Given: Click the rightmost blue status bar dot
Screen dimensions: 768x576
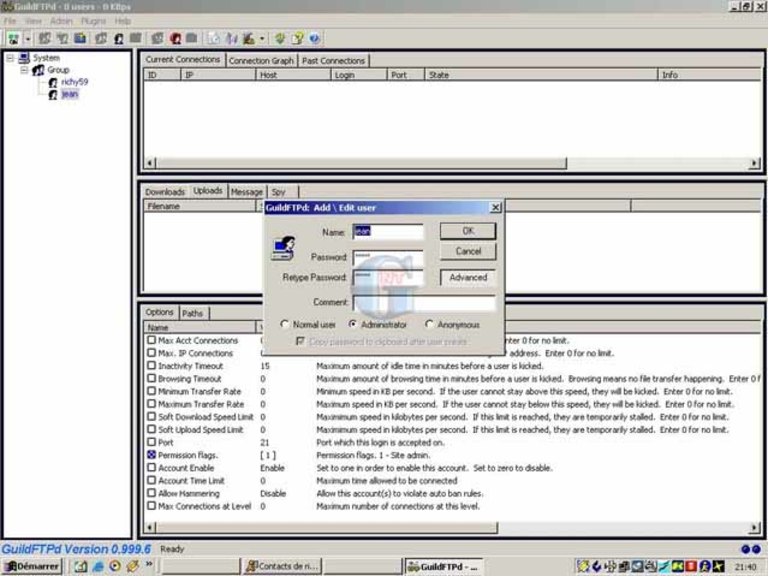Looking at the screenshot, I should [756, 549].
